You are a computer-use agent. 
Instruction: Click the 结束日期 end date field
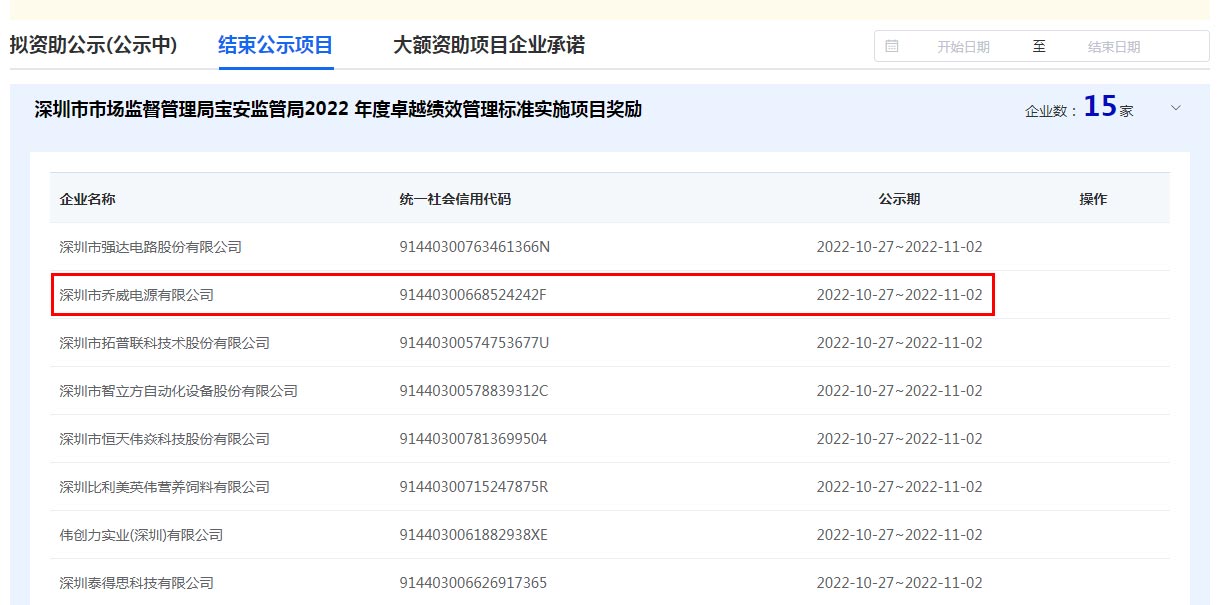tap(1113, 47)
